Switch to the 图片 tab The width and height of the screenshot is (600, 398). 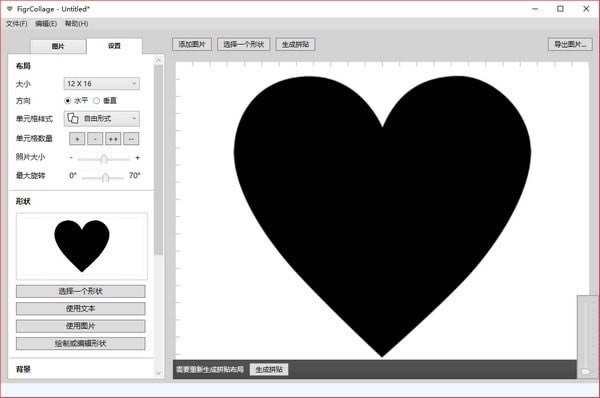[x=58, y=46]
